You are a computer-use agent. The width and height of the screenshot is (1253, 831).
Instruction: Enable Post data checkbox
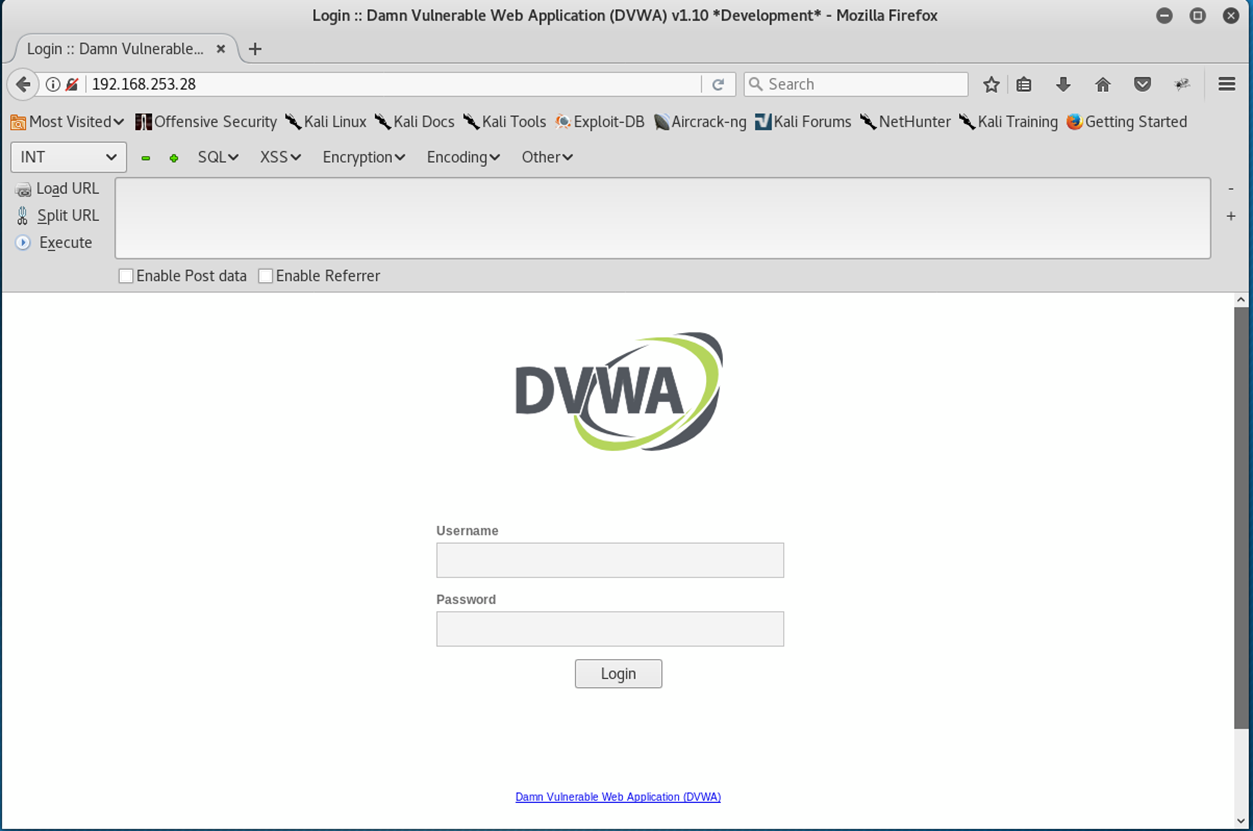[x=126, y=276]
